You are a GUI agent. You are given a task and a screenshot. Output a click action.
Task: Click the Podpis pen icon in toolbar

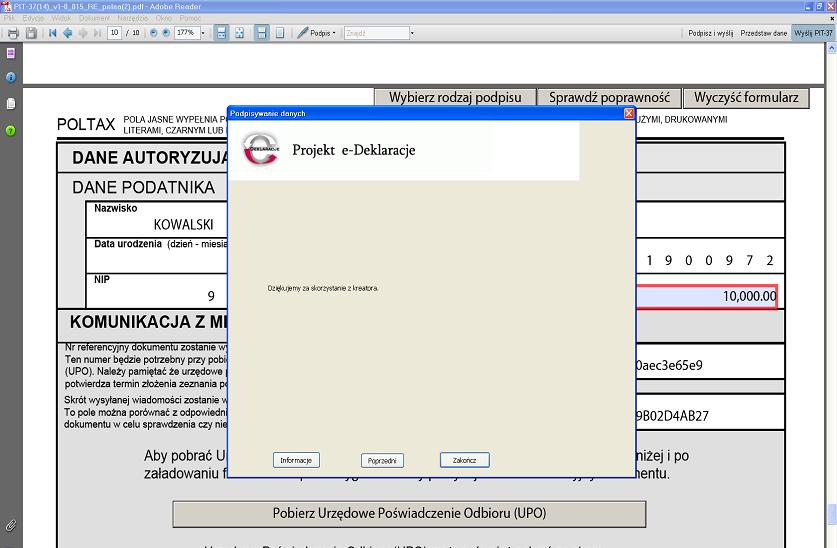[x=303, y=33]
